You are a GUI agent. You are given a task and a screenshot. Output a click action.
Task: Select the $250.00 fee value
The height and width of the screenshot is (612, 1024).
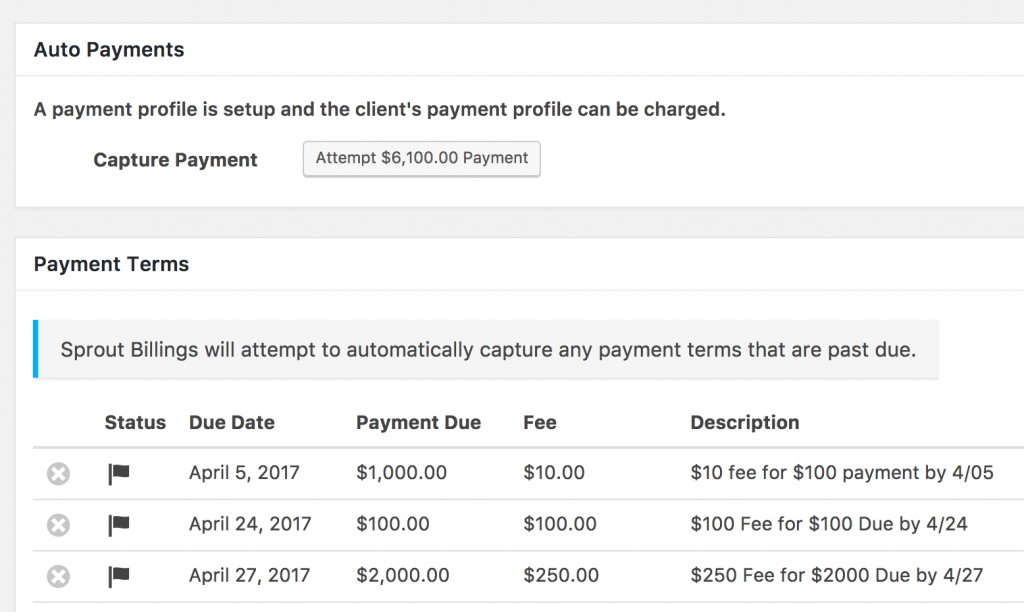pyautogui.click(x=561, y=576)
